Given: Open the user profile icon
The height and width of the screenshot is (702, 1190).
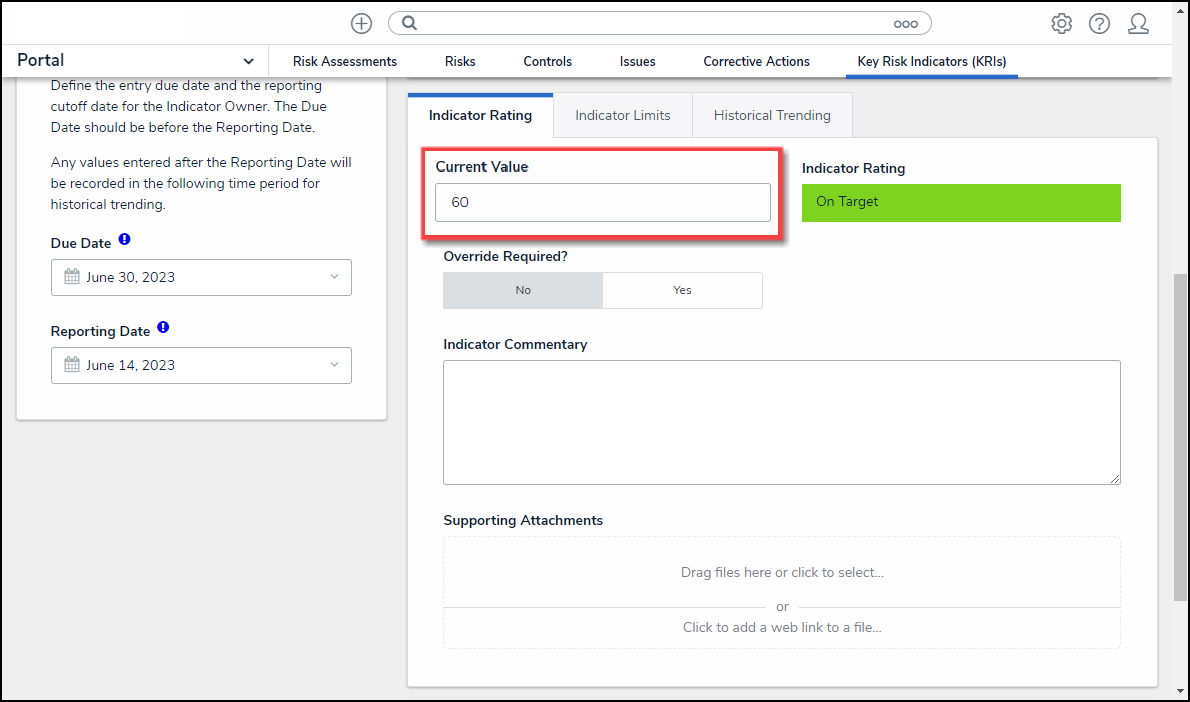Looking at the screenshot, I should [x=1138, y=23].
